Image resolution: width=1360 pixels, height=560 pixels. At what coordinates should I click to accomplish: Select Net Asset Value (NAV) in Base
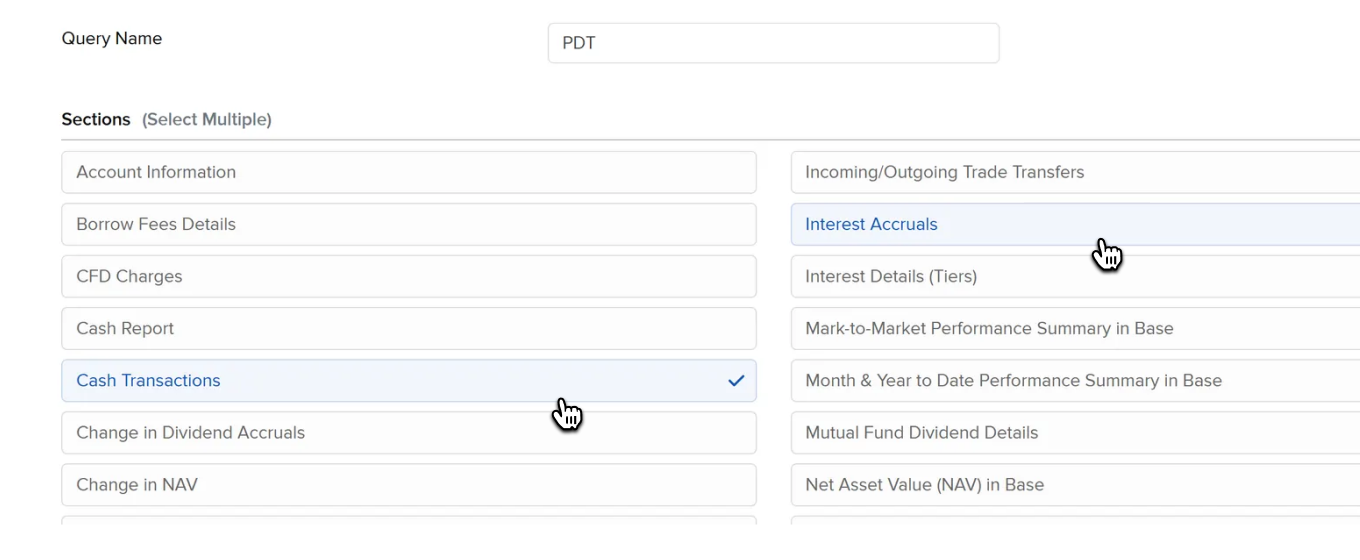pyautogui.click(x=1075, y=485)
